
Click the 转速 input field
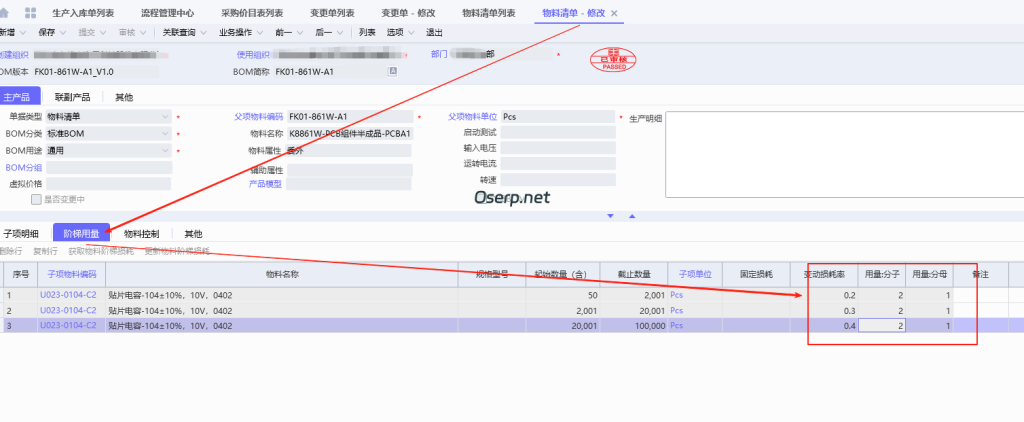click(x=558, y=180)
